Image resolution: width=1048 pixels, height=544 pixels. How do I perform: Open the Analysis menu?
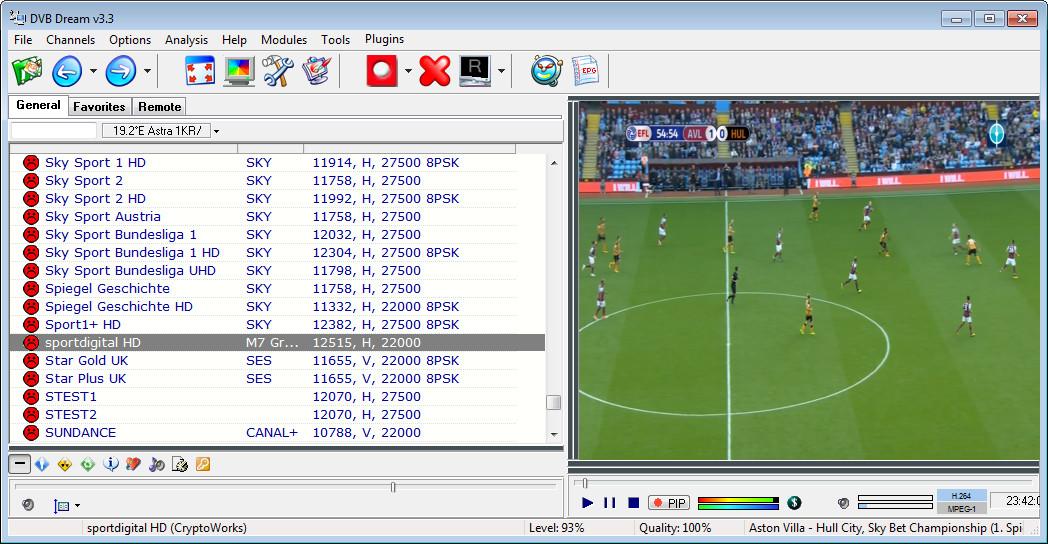pos(186,39)
